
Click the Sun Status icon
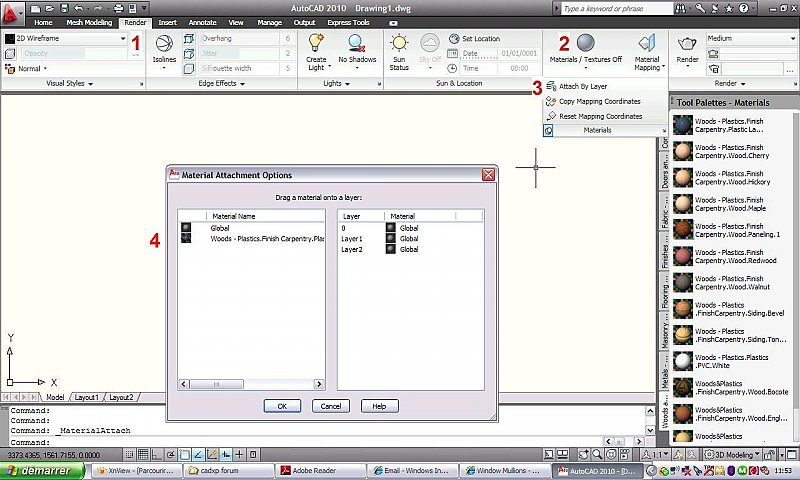[x=399, y=43]
